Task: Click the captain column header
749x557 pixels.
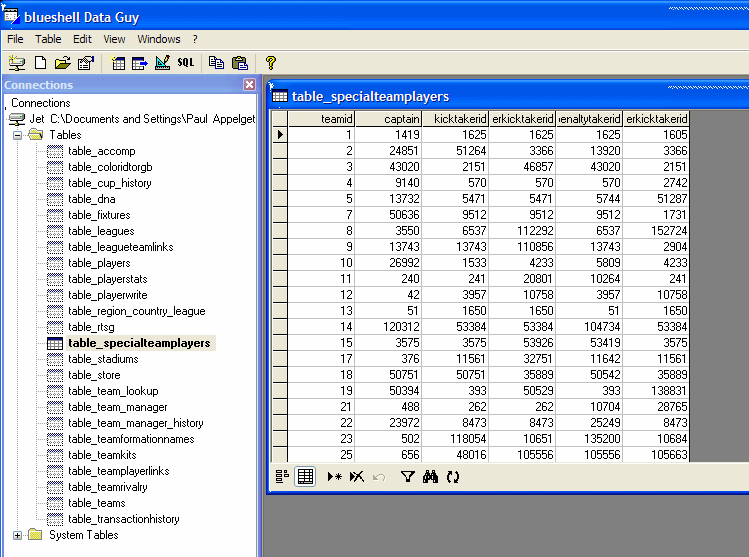Action: pyautogui.click(x=390, y=118)
